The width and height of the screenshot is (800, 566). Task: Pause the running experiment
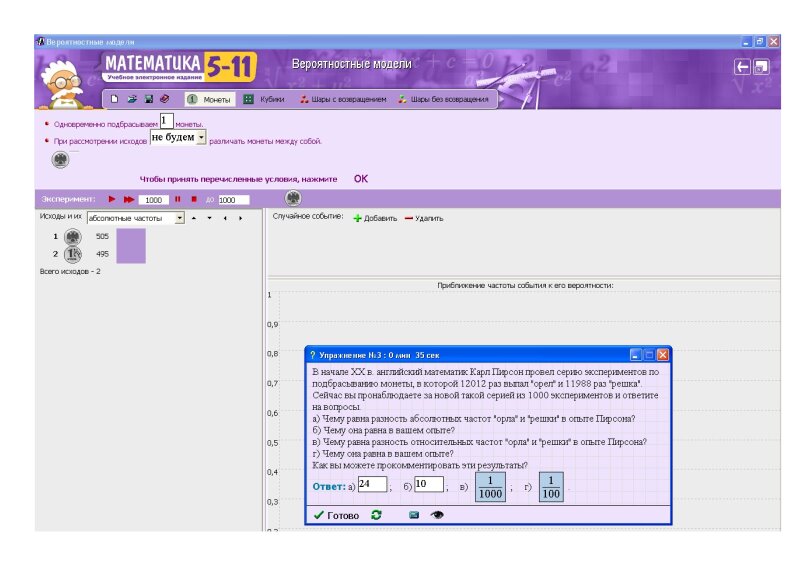point(177,200)
